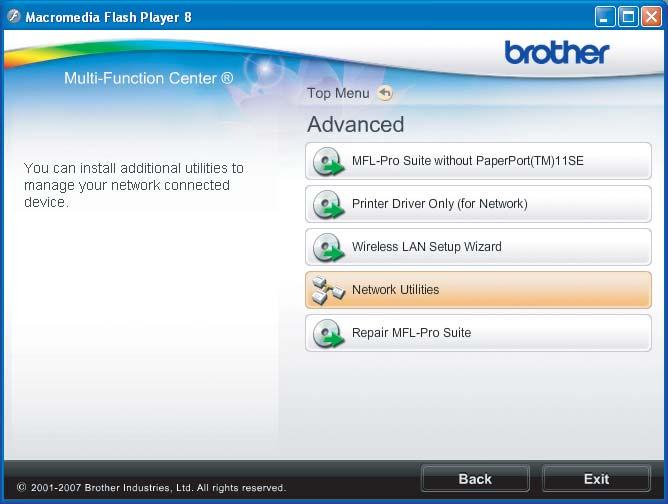
Task: Go Back to previous screen
Action: tap(475, 479)
